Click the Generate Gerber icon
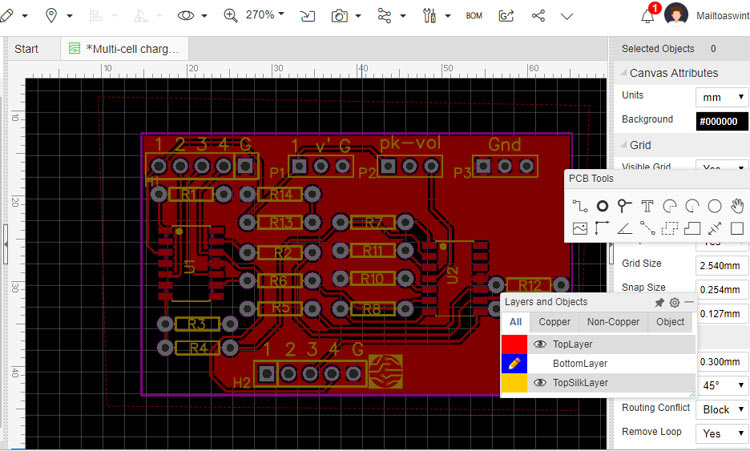750x451 pixels. pos(506,16)
